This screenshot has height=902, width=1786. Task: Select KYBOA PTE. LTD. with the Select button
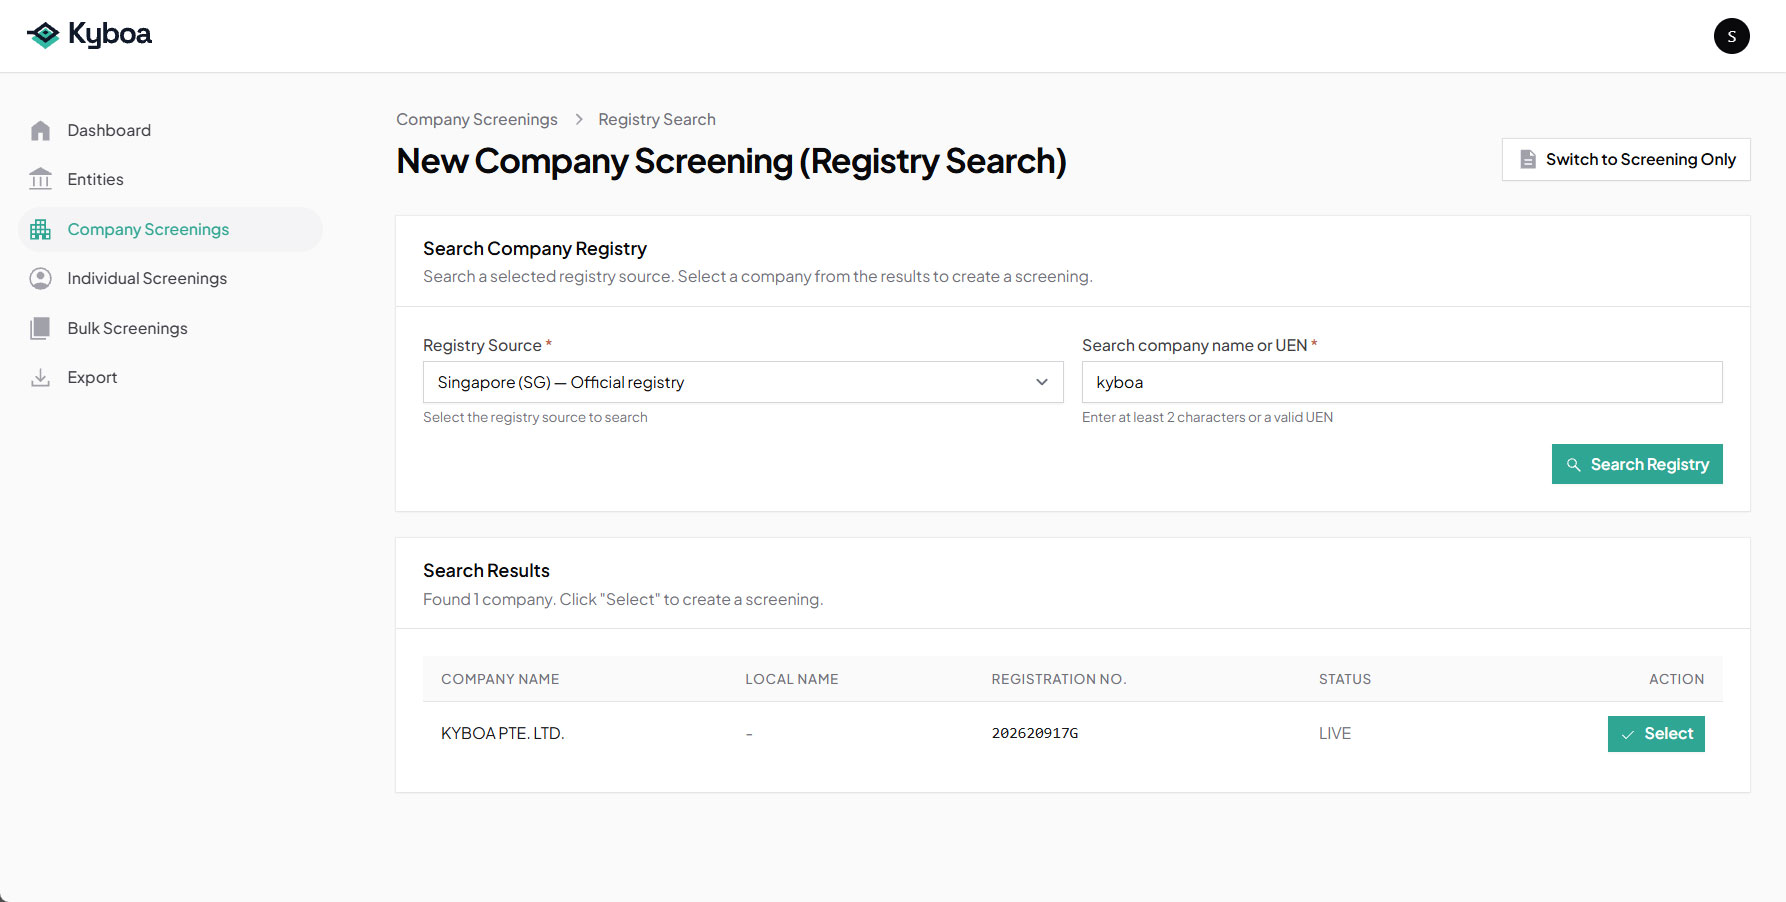[x=1656, y=734]
